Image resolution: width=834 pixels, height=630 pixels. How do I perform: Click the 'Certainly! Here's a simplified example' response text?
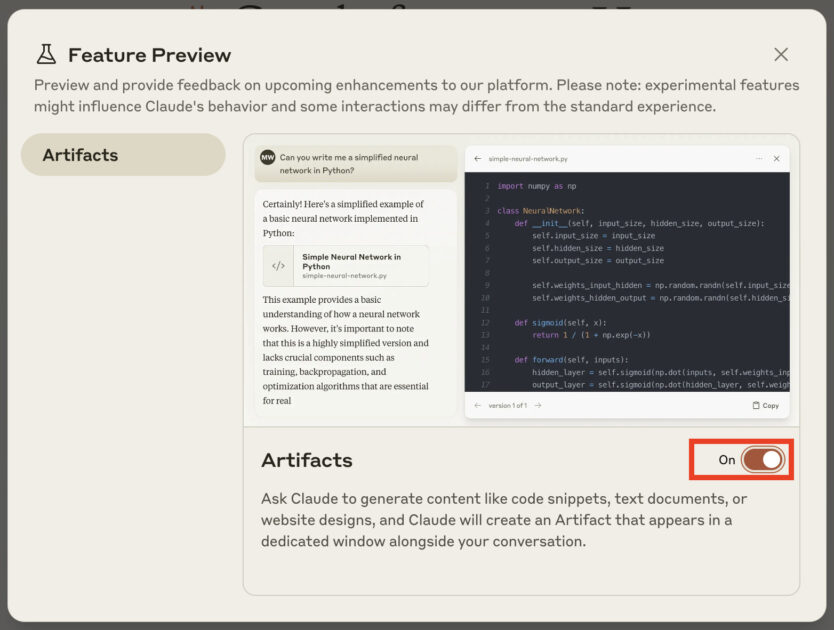coord(343,218)
